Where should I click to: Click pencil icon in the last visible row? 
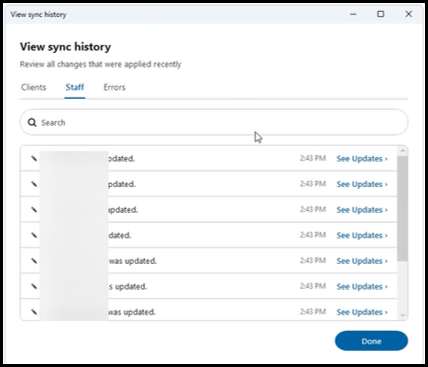[x=34, y=312]
